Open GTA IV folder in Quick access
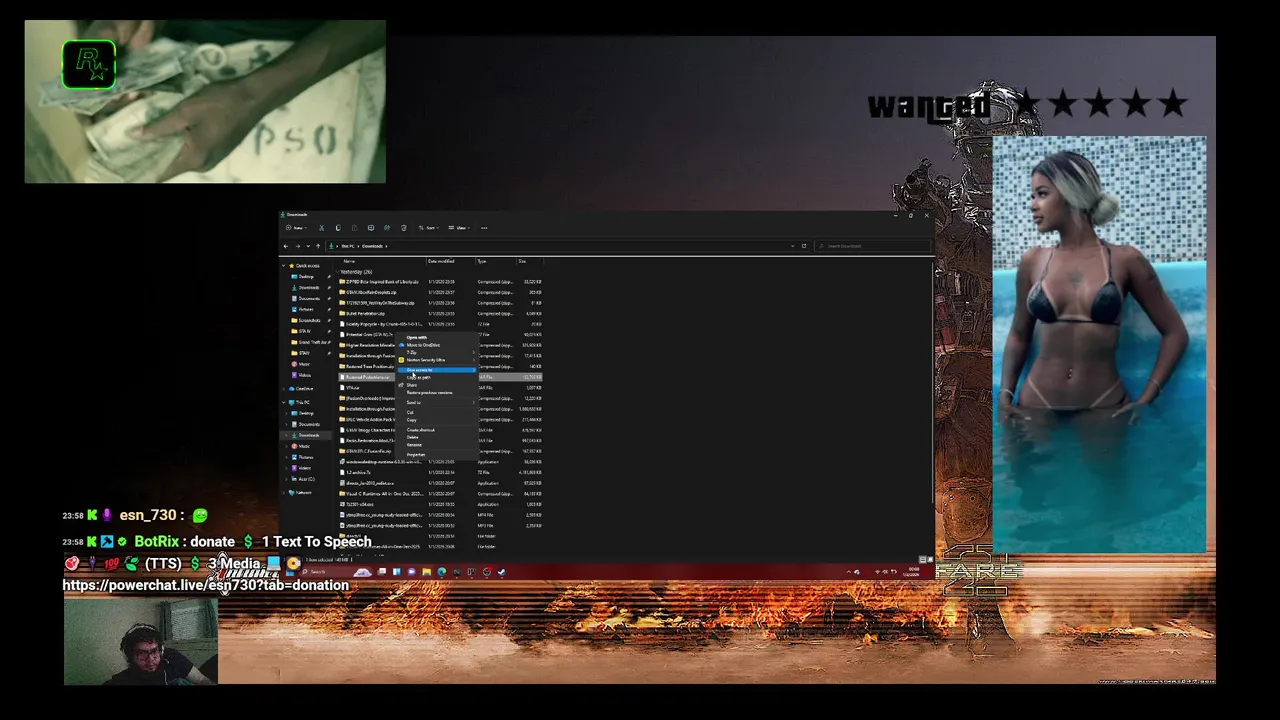Image resolution: width=1280 pixels, height=720 pixels. pos(304,331)
